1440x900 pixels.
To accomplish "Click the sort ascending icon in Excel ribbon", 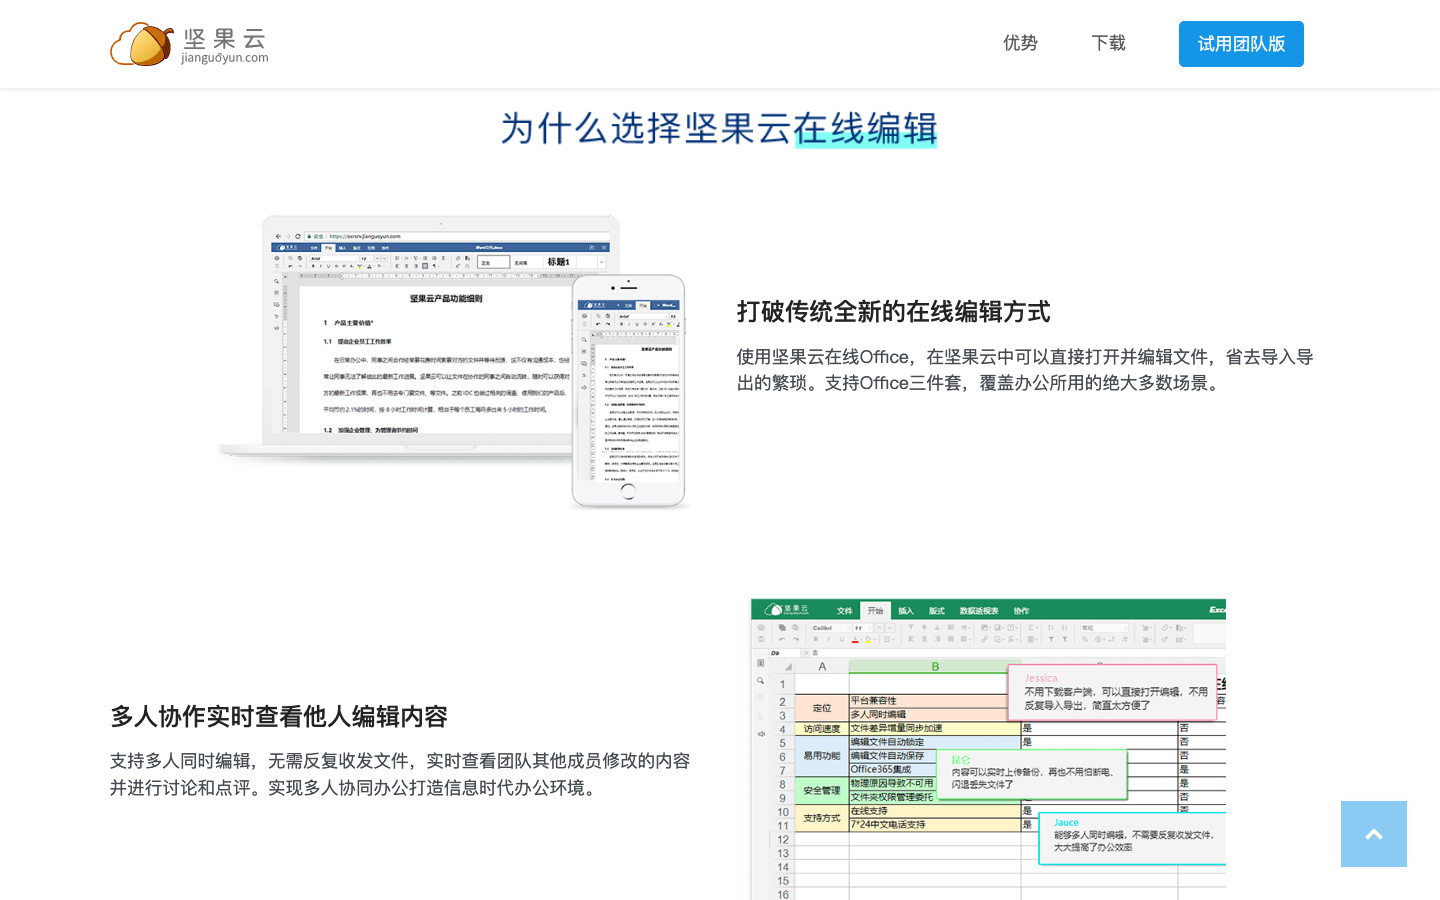I will click(x=1051, y=628).
